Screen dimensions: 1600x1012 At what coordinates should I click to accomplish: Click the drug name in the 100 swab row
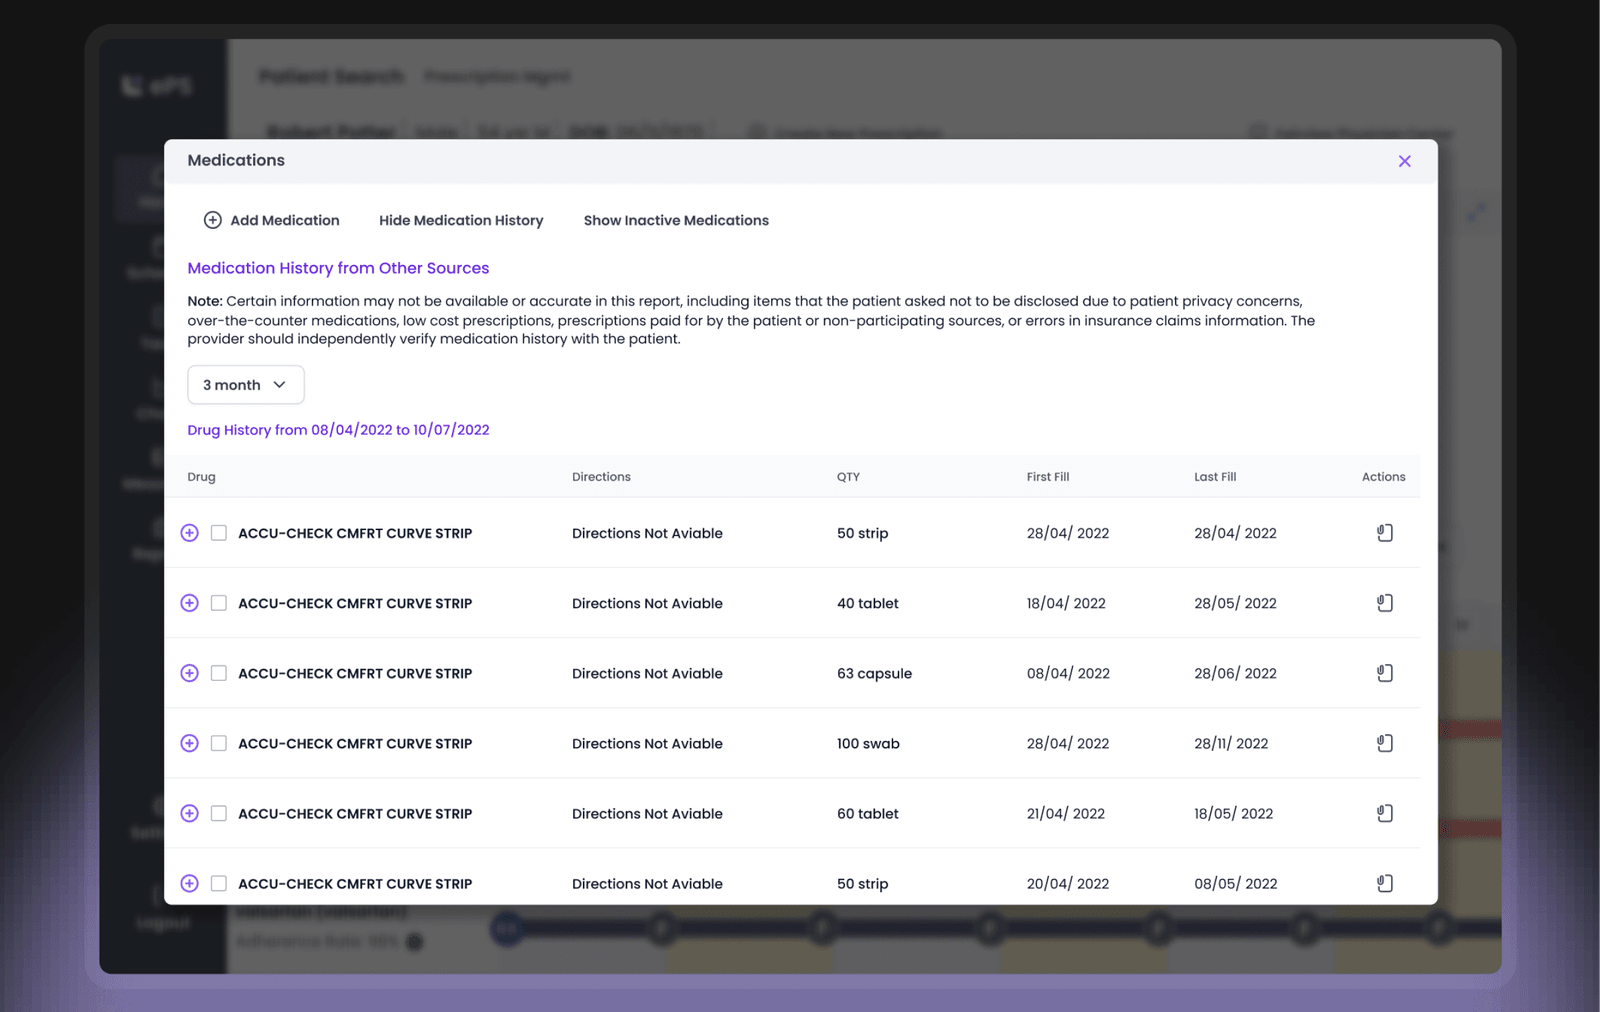[355, 743]
